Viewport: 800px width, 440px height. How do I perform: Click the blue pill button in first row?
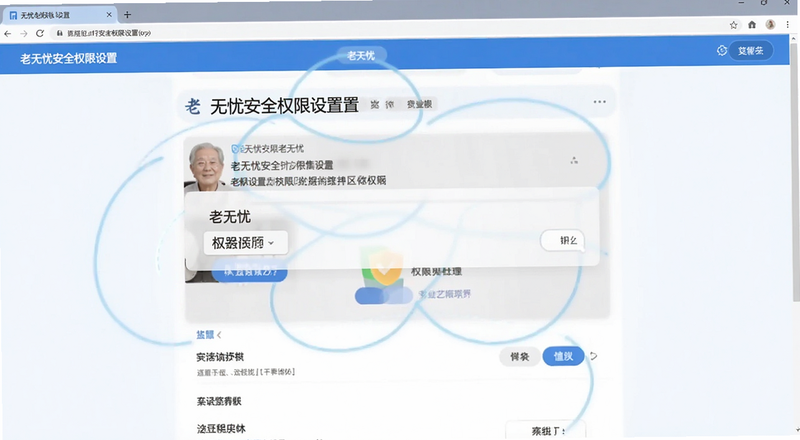coord(563,356)
